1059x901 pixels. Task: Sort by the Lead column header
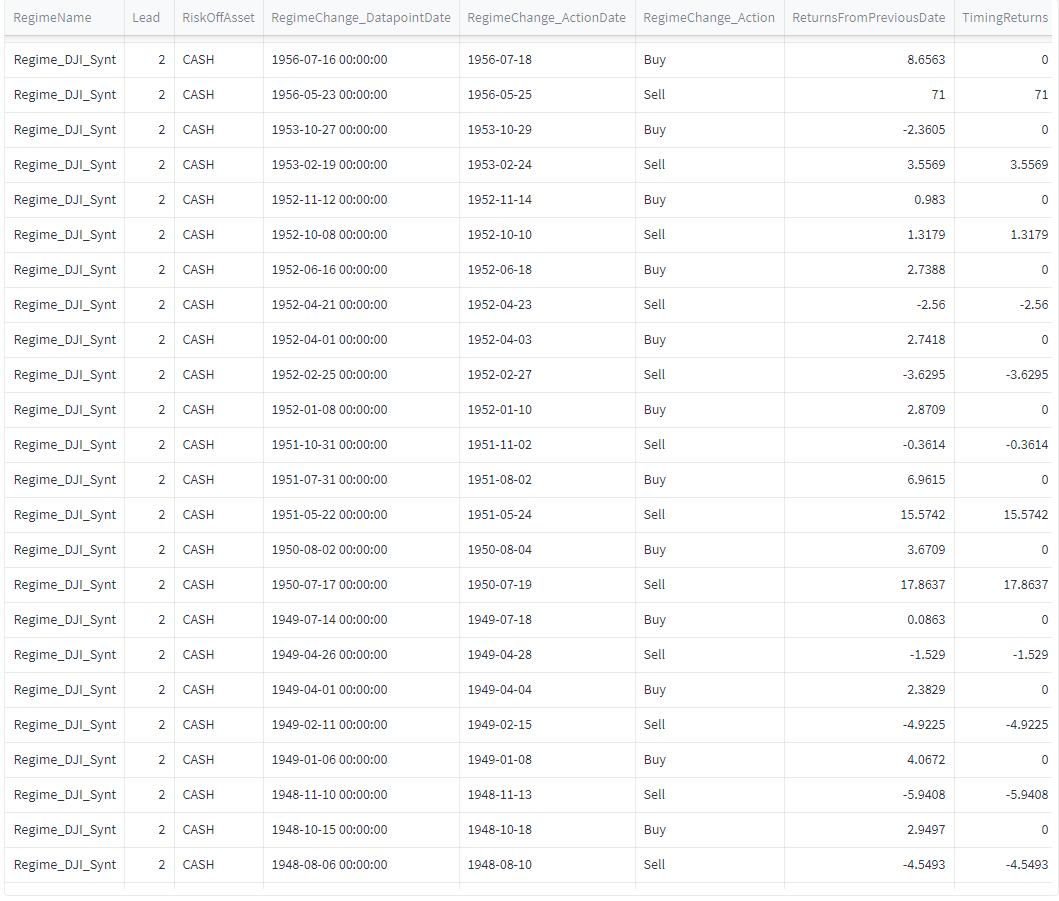pyautogui.click(x=146, y=17)
